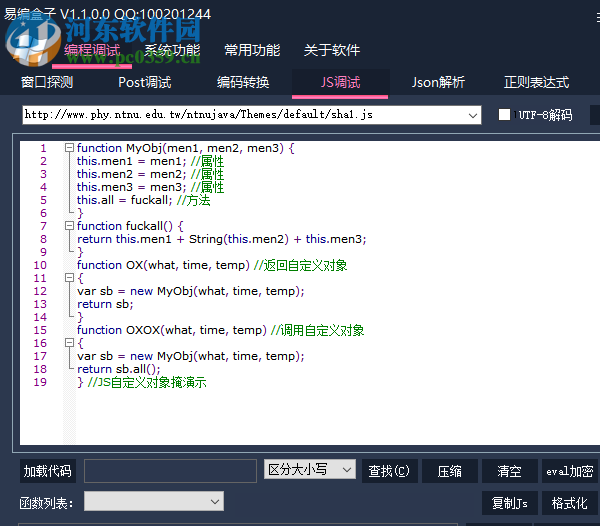Screen dimensions: 600x526
Task: Switch to 窗口探测 sub-tab
Action: click(47, 82)
